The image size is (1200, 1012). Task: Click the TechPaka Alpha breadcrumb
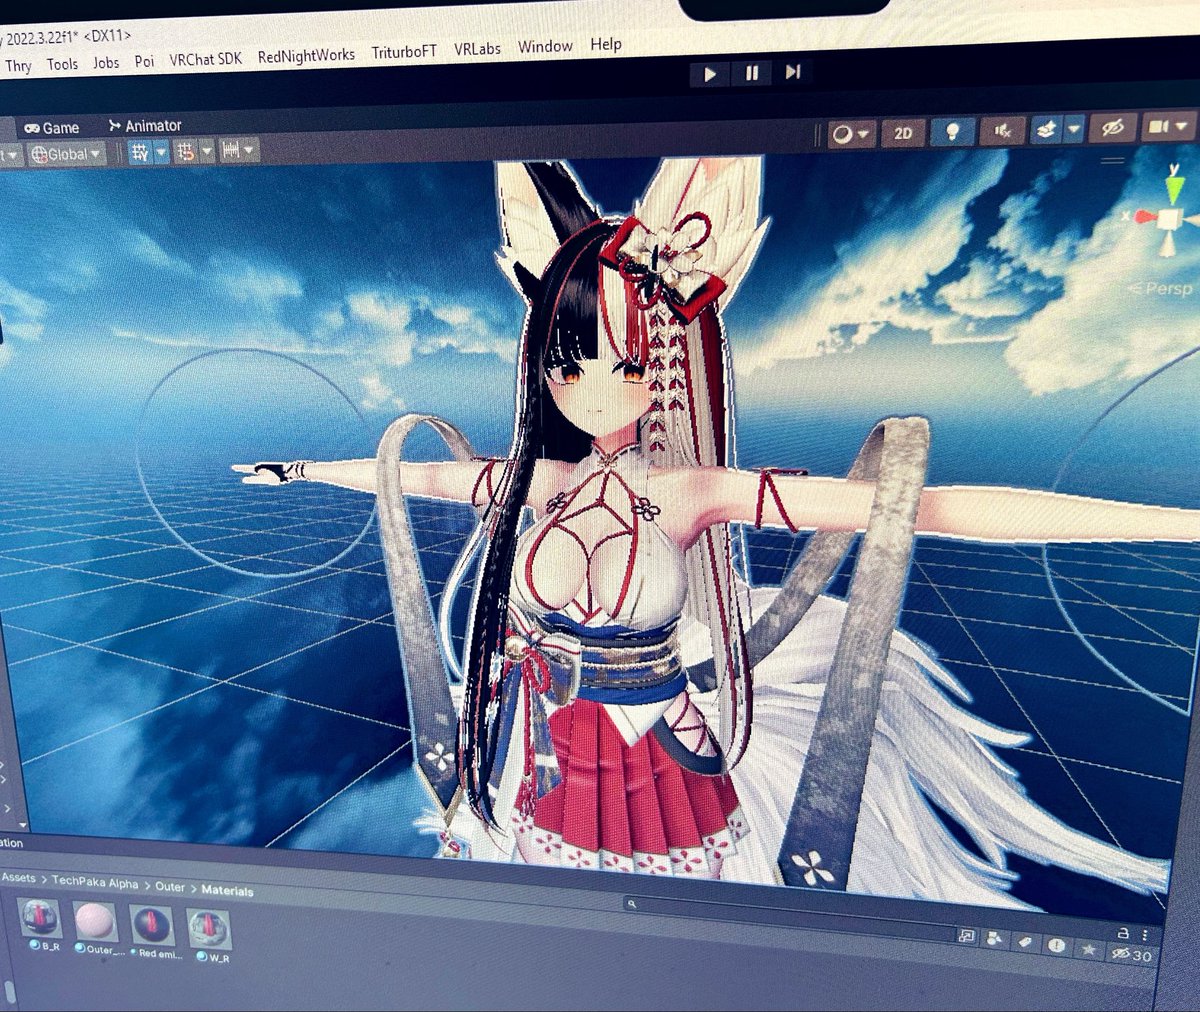(x=95, y=883)
